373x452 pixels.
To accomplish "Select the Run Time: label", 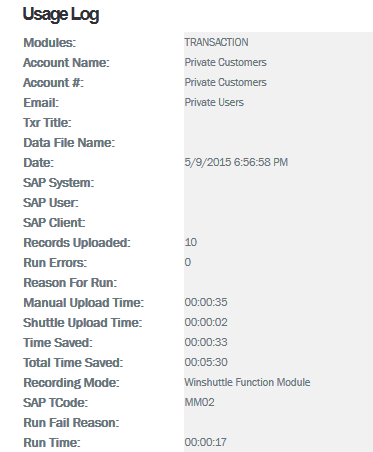I will (x=52, y=443).
